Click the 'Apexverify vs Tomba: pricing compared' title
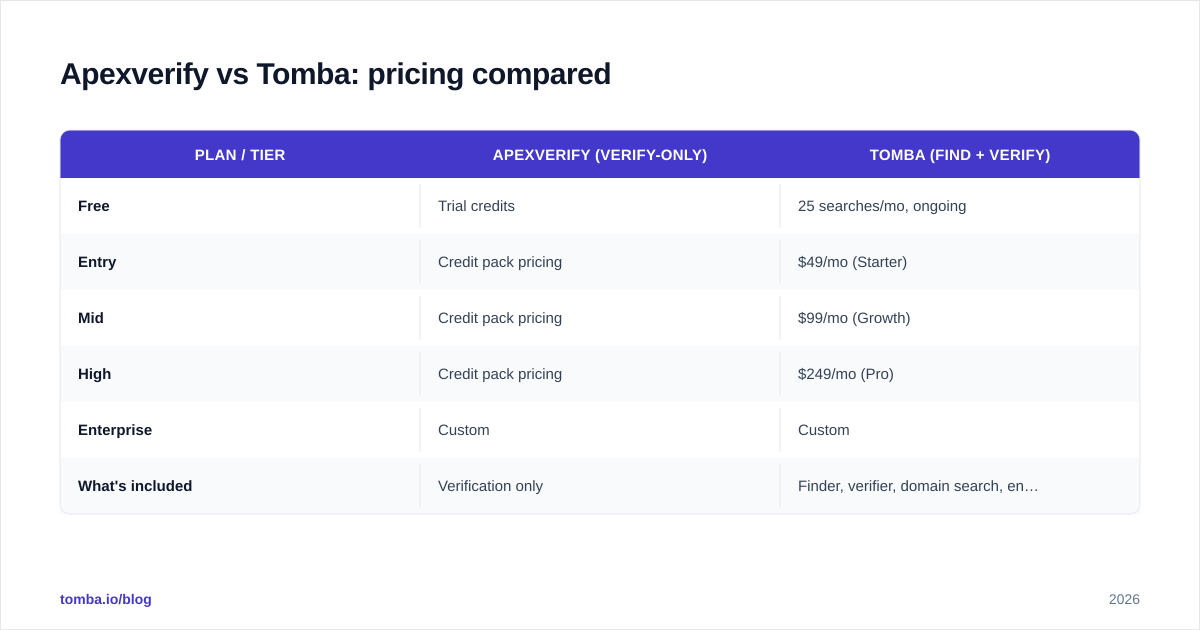The width and height of the screenshot is (1200, 630). 335,74
